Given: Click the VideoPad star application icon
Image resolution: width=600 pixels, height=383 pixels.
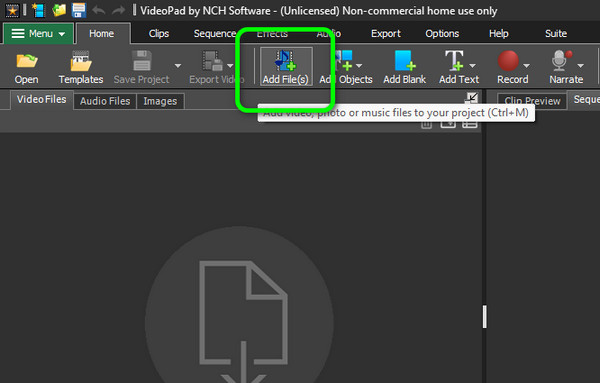Looking at the screenshot, I should [x=12, y=10].
